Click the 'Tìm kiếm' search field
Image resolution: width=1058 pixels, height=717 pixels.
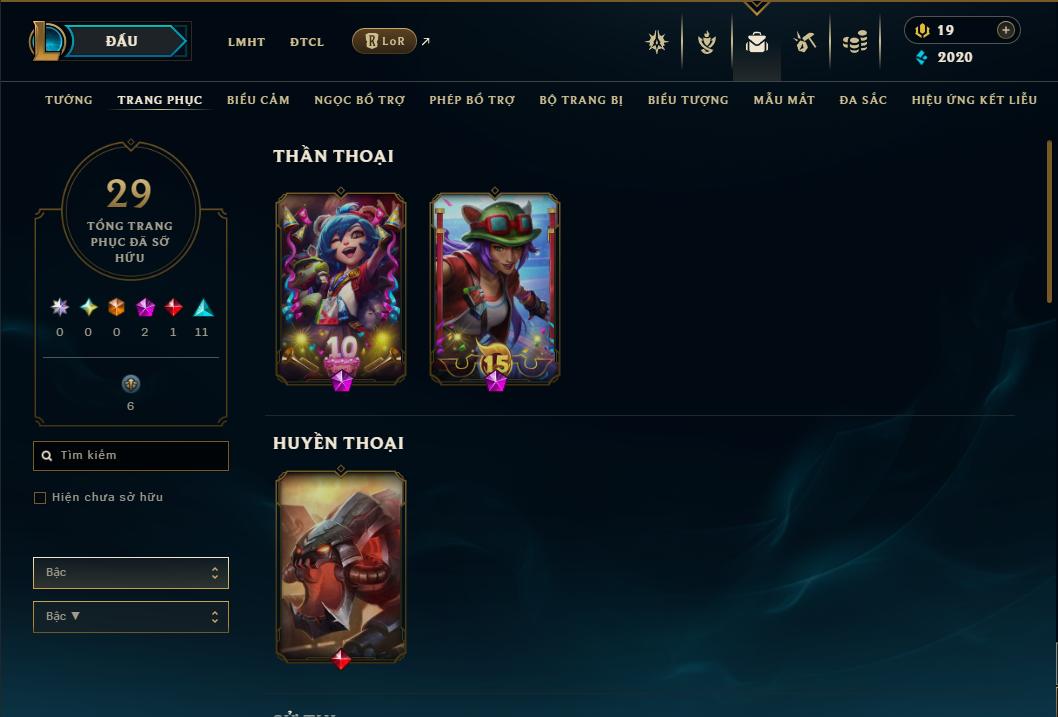(131, 456)
